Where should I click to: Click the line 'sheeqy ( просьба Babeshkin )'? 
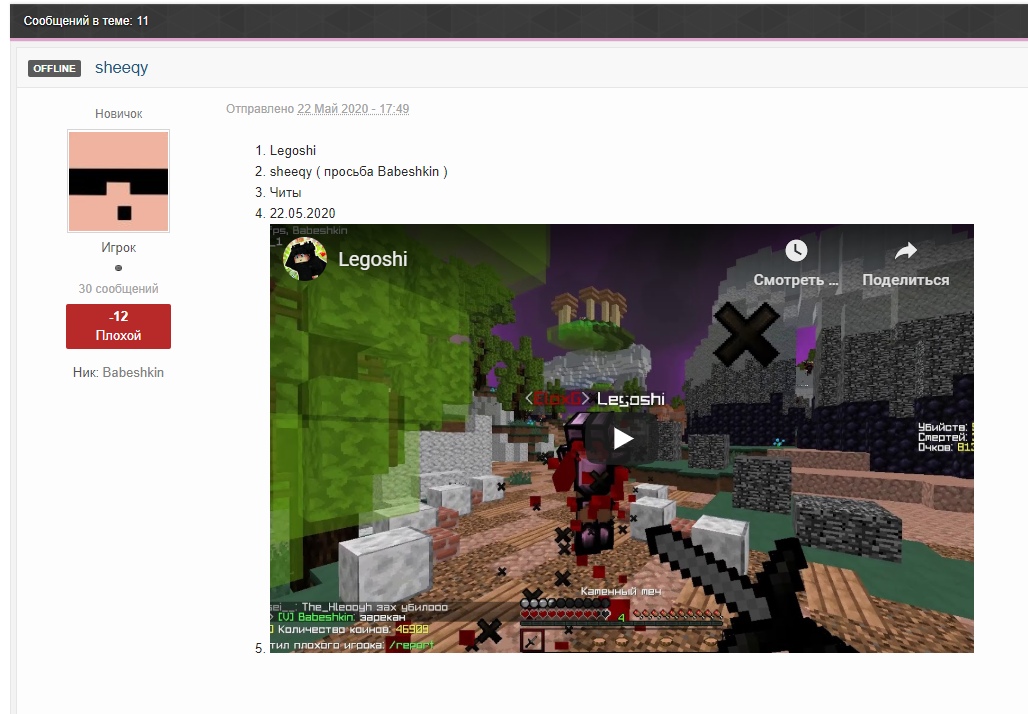click(x=359, y=172)
